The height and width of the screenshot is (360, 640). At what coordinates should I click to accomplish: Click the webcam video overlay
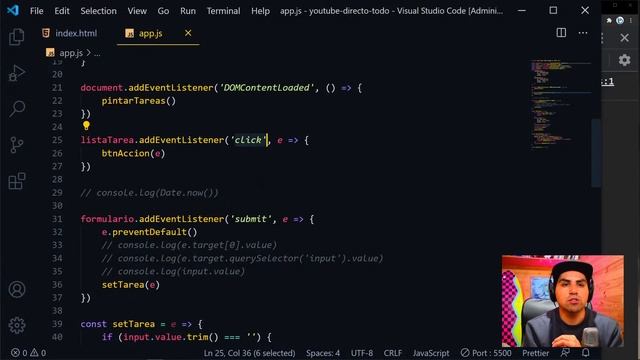click(x=563, y=301)
